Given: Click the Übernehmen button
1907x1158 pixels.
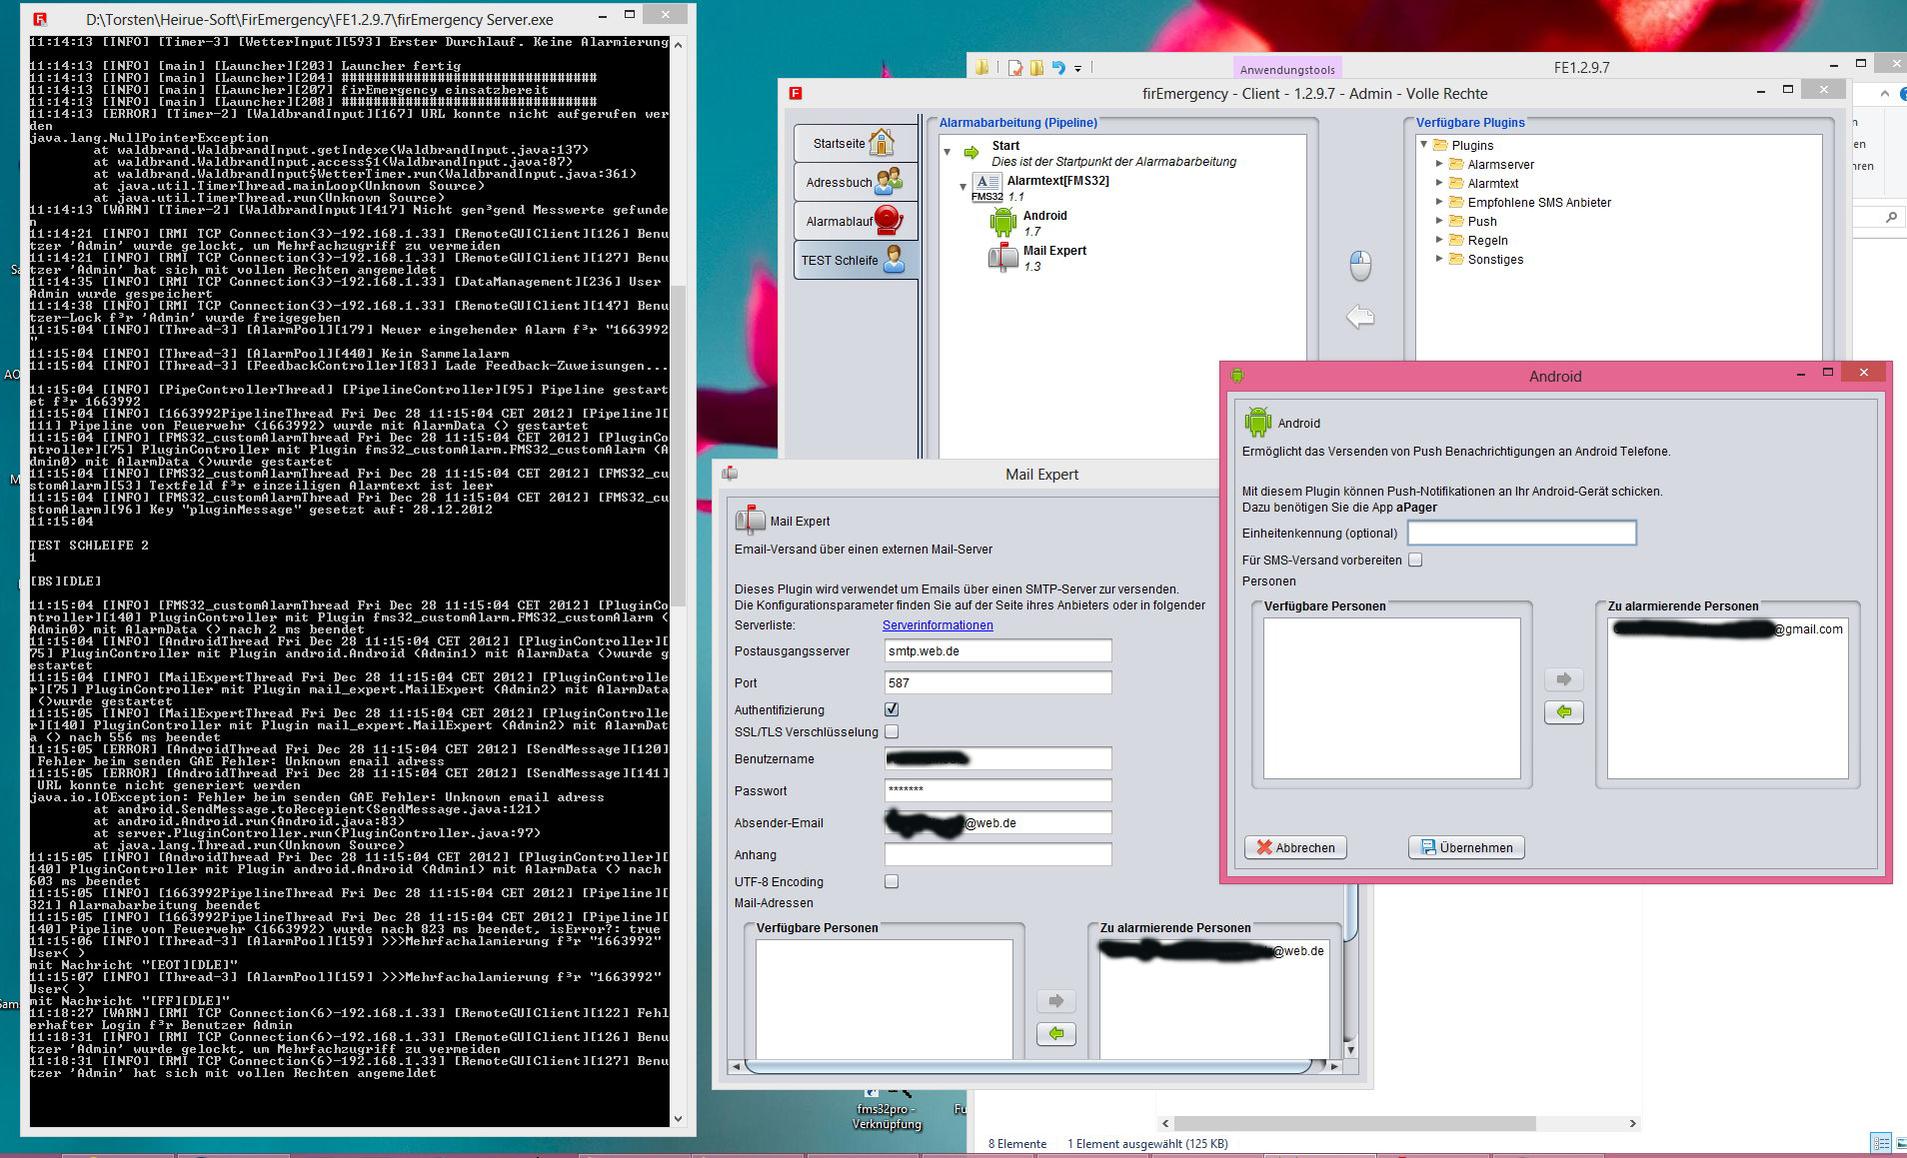Looking at the screenshot, I should pyautogui.click(x=1466, y=847).
